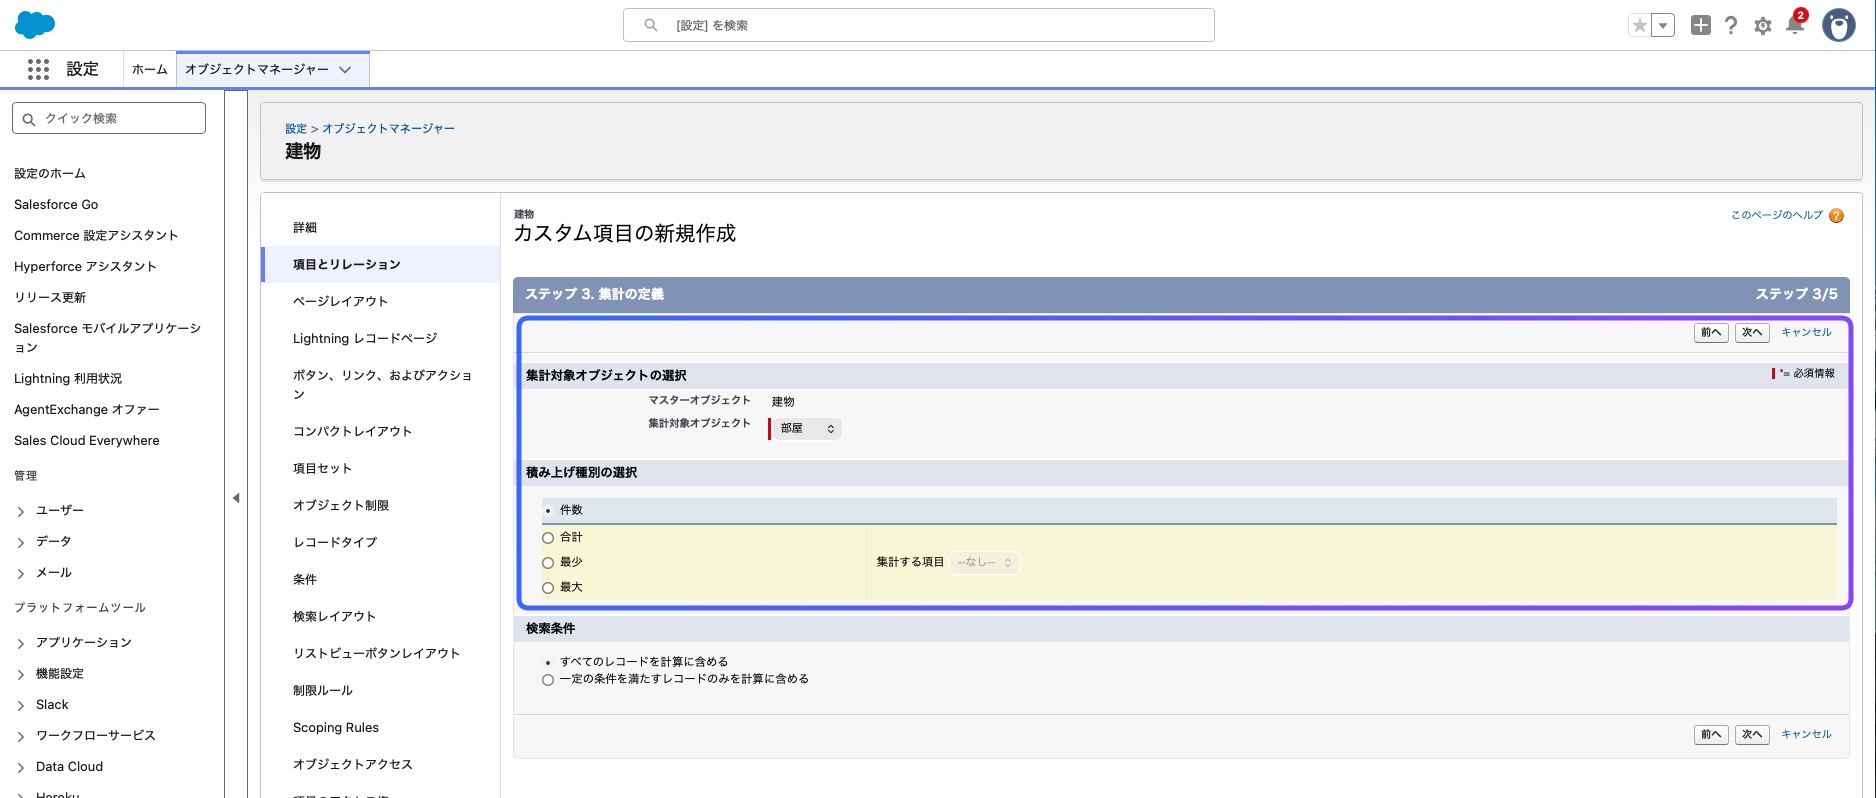Image resolution: width=1876 pixels, height=798 pixels.
Task: Click the favorites star icon
Action: pos(1639,26)
